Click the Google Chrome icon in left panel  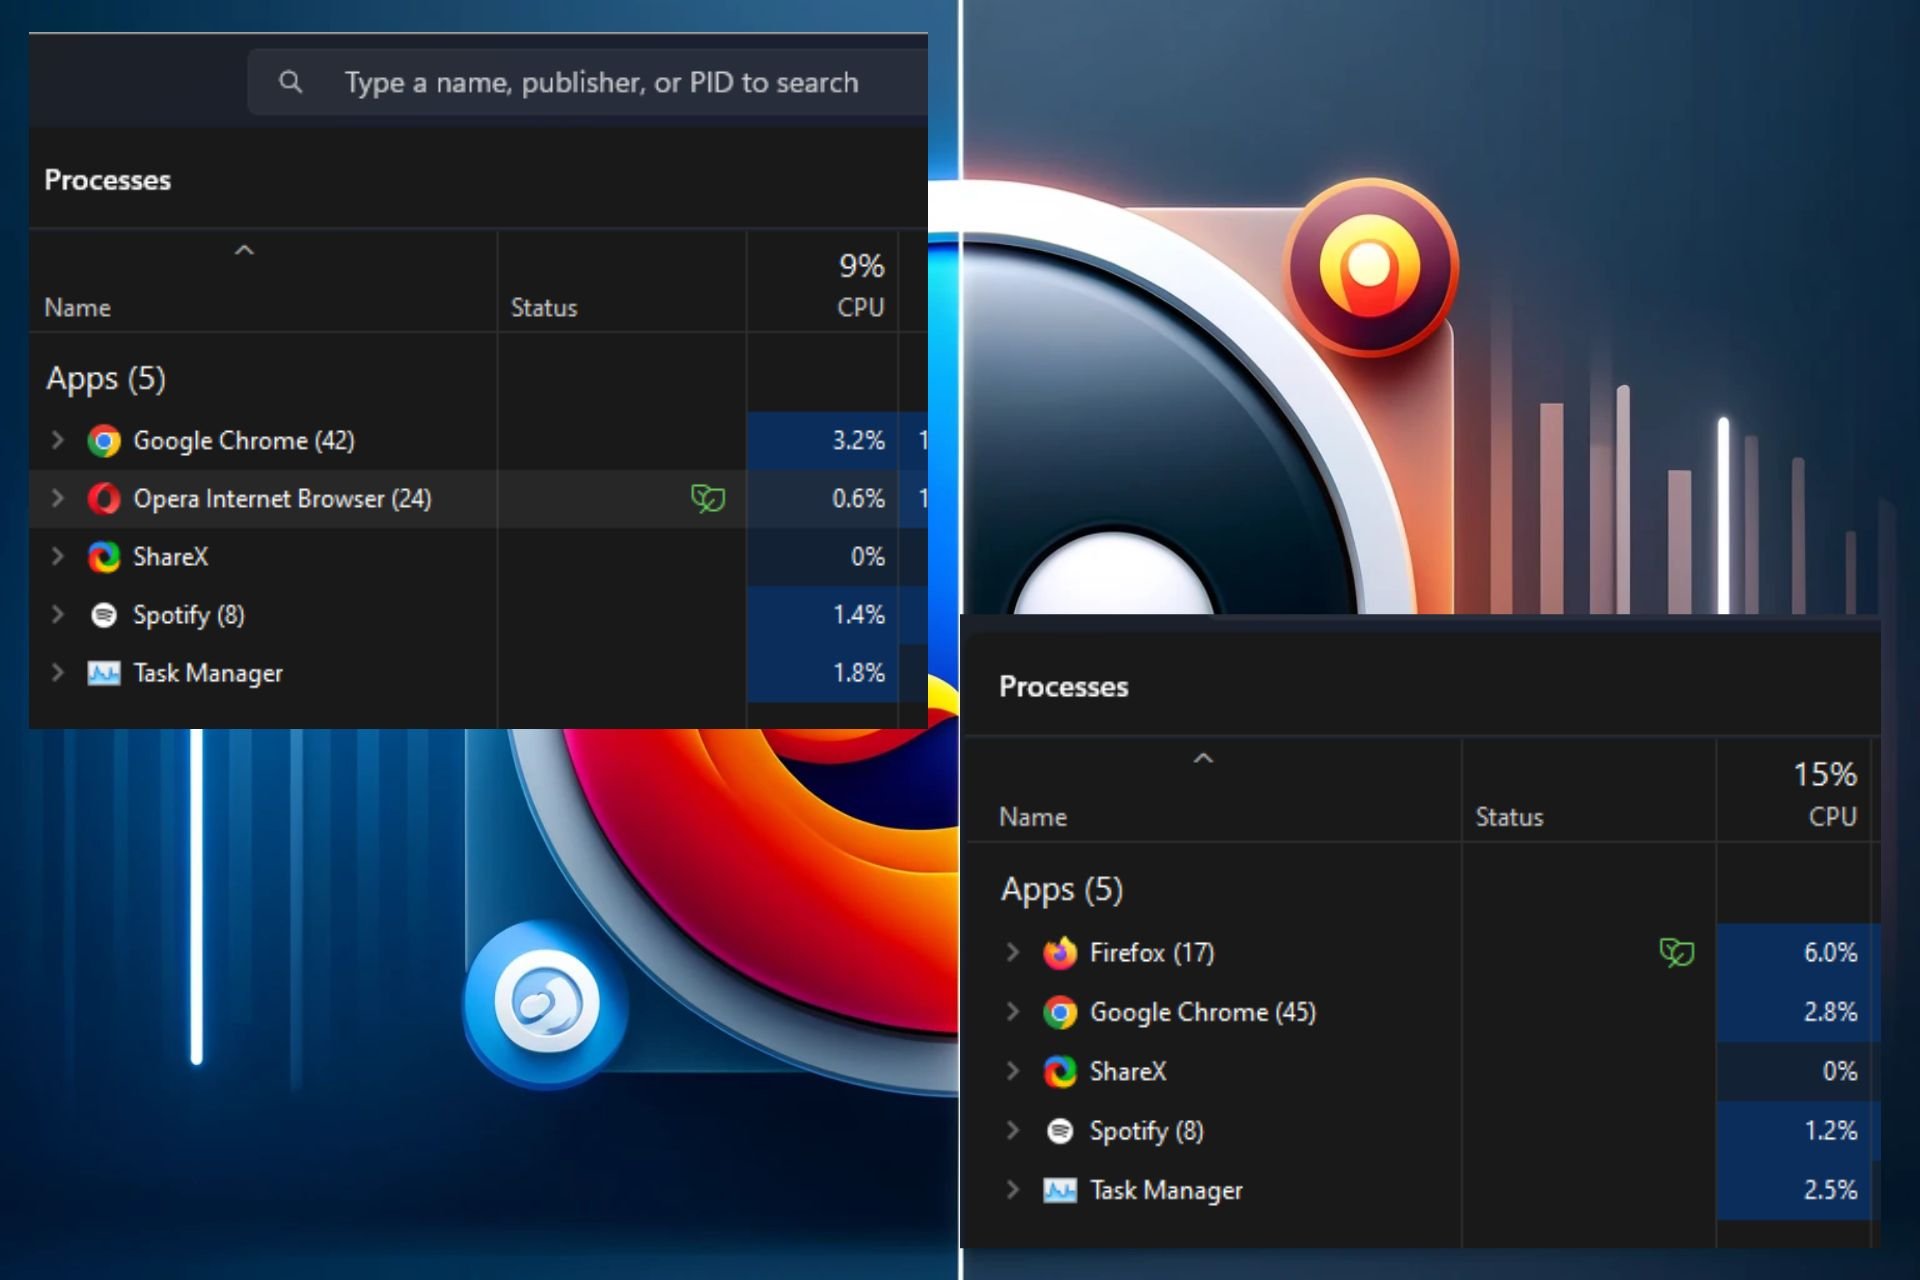click(x=103, y=441)
